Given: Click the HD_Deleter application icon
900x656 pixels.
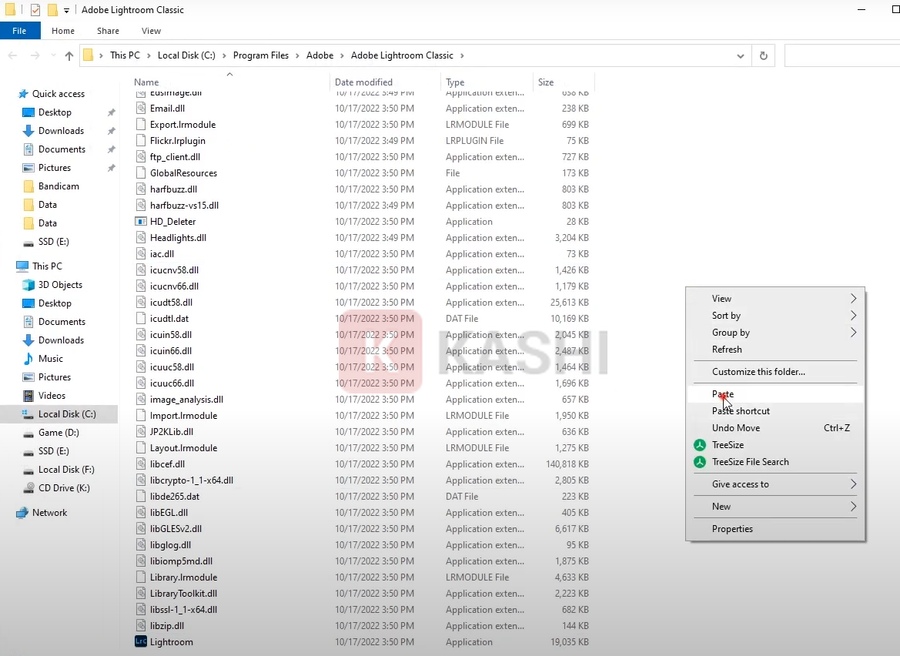Looking at the screenshot, I should click(x=141, y=221).
